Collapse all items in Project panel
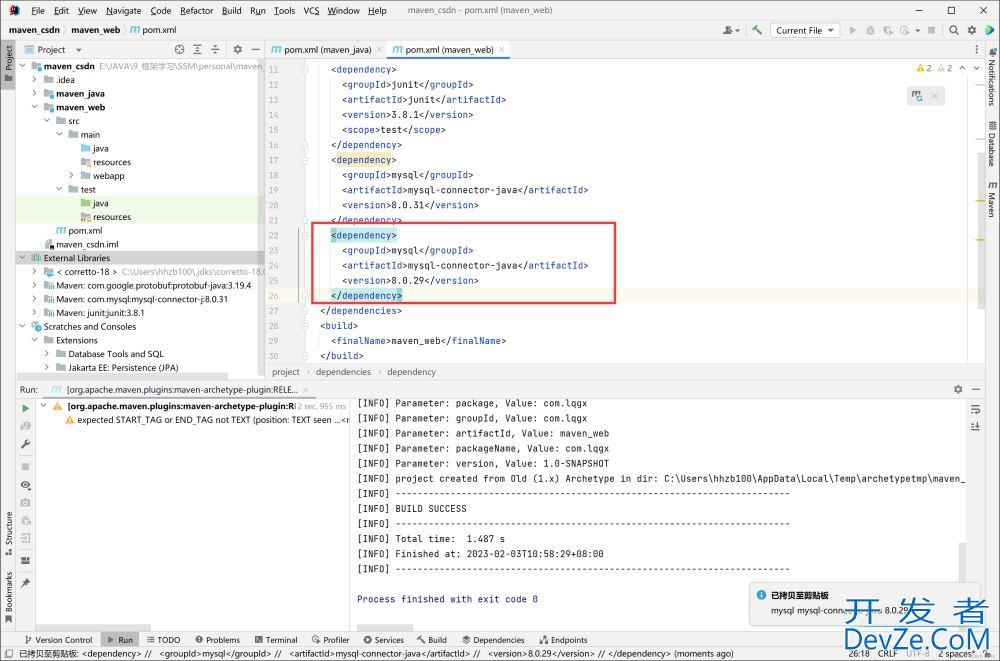The width and height of the screenshot is (1000, 661). click(x=216, y=49)
